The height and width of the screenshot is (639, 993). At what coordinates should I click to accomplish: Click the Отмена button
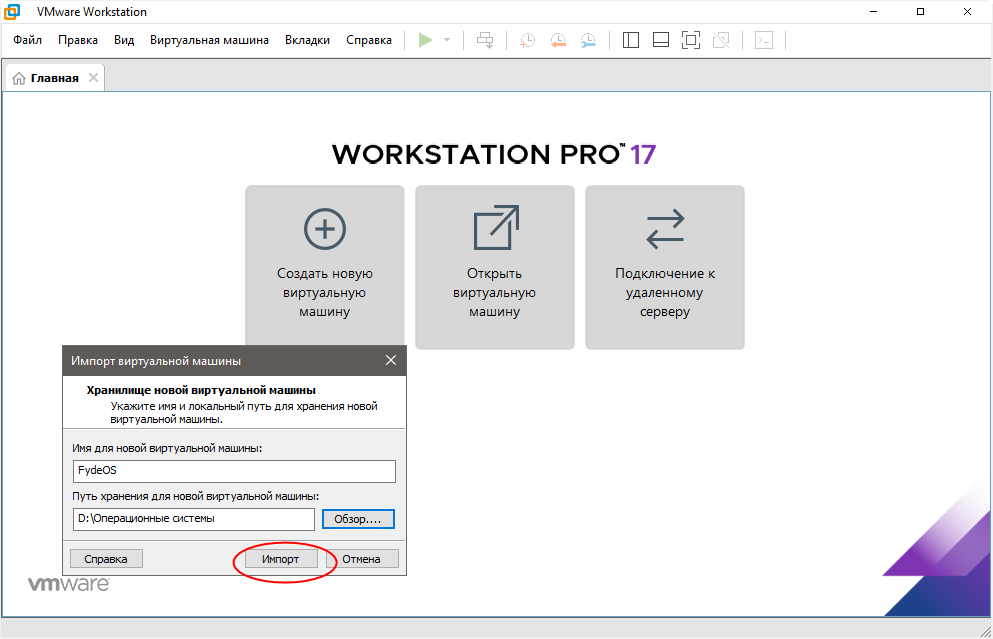point(362,559)
